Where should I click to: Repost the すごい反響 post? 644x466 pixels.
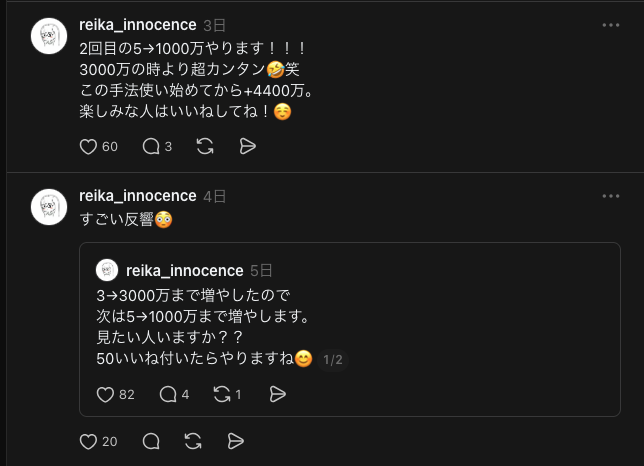[194, 441]
